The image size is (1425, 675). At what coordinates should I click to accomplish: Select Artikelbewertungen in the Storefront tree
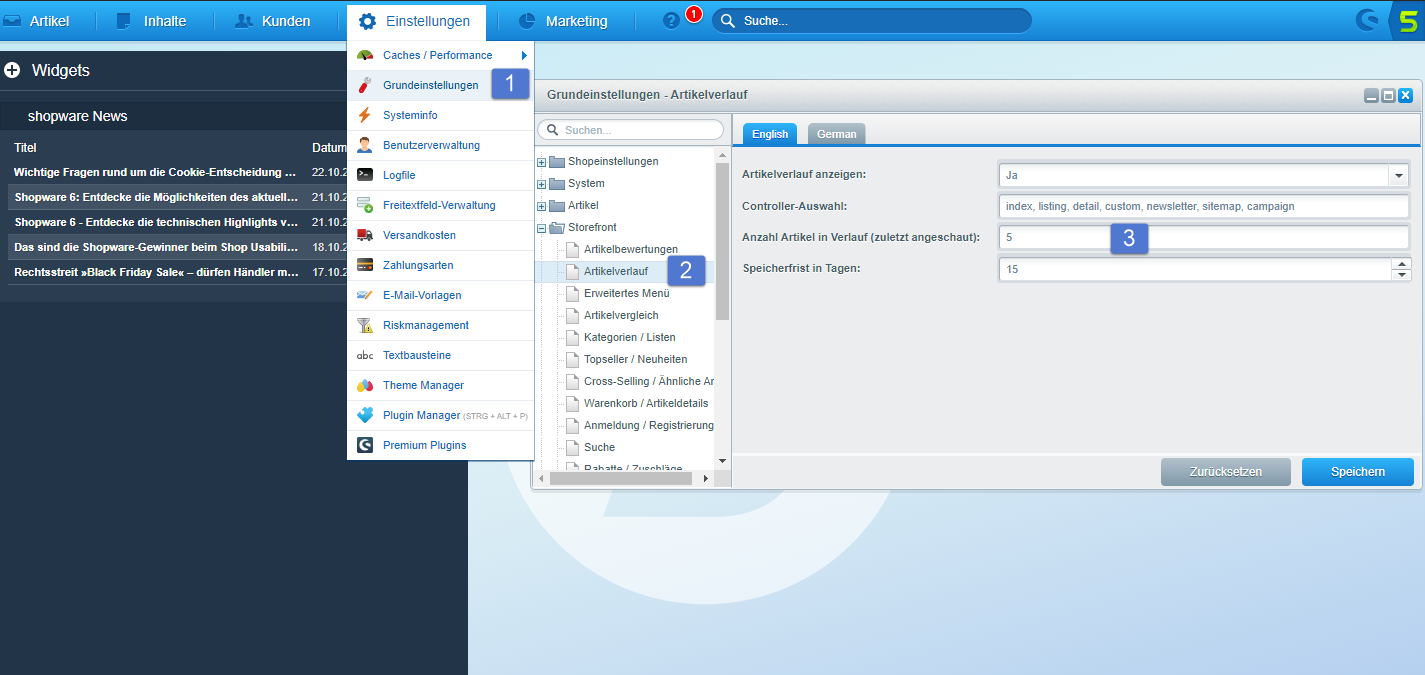[631, 249]
